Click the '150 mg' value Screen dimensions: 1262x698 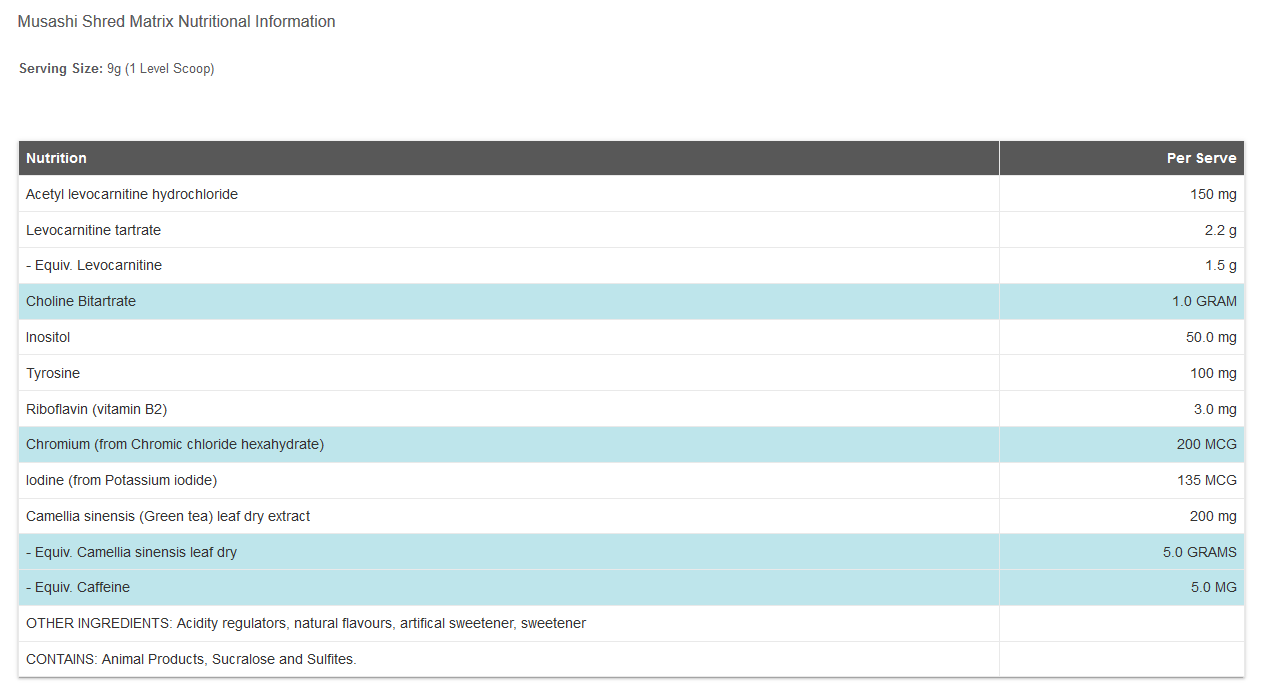[1213, 194]
